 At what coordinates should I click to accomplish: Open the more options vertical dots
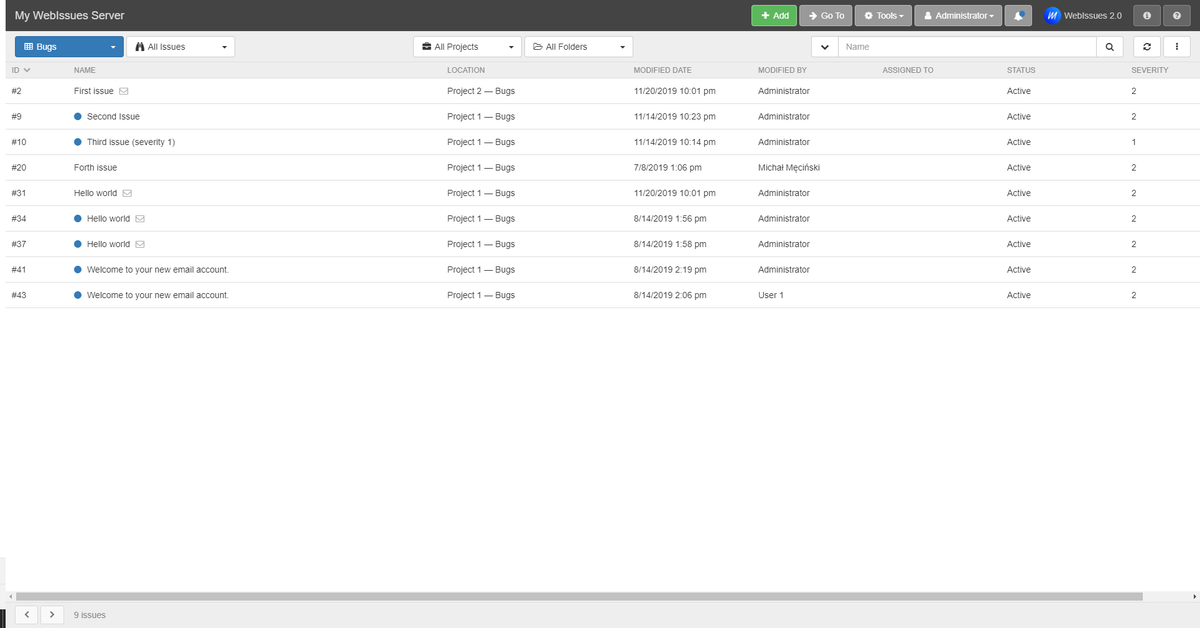pyautogui.click(x=1176, y=46)
